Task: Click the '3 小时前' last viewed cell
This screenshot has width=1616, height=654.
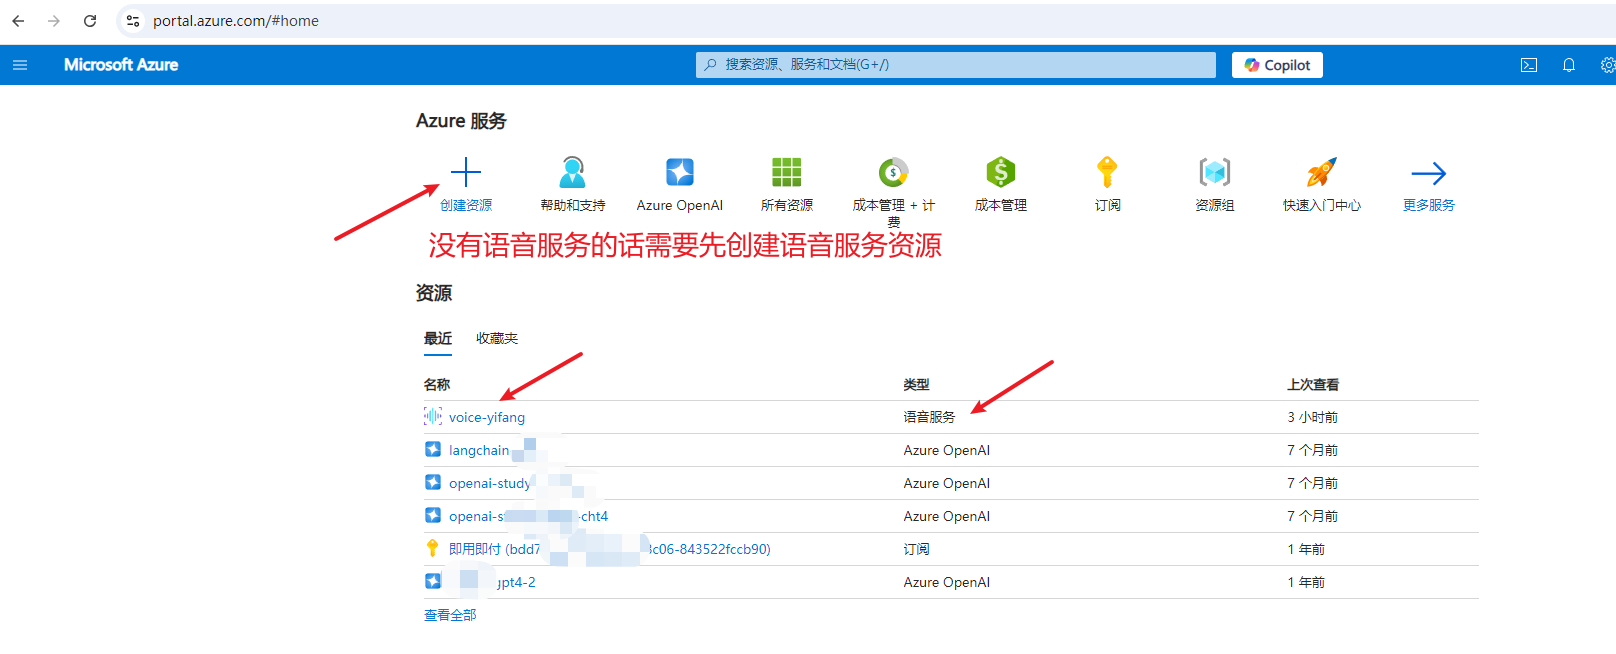Action: pos(1313,417)
